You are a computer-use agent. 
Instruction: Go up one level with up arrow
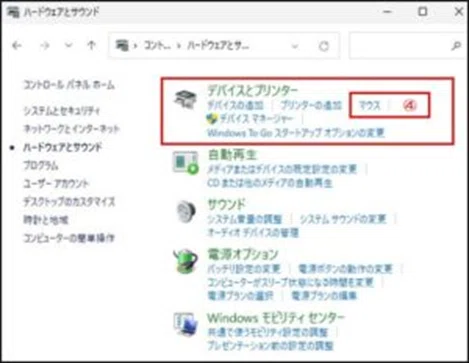click(x=92, y=45)
